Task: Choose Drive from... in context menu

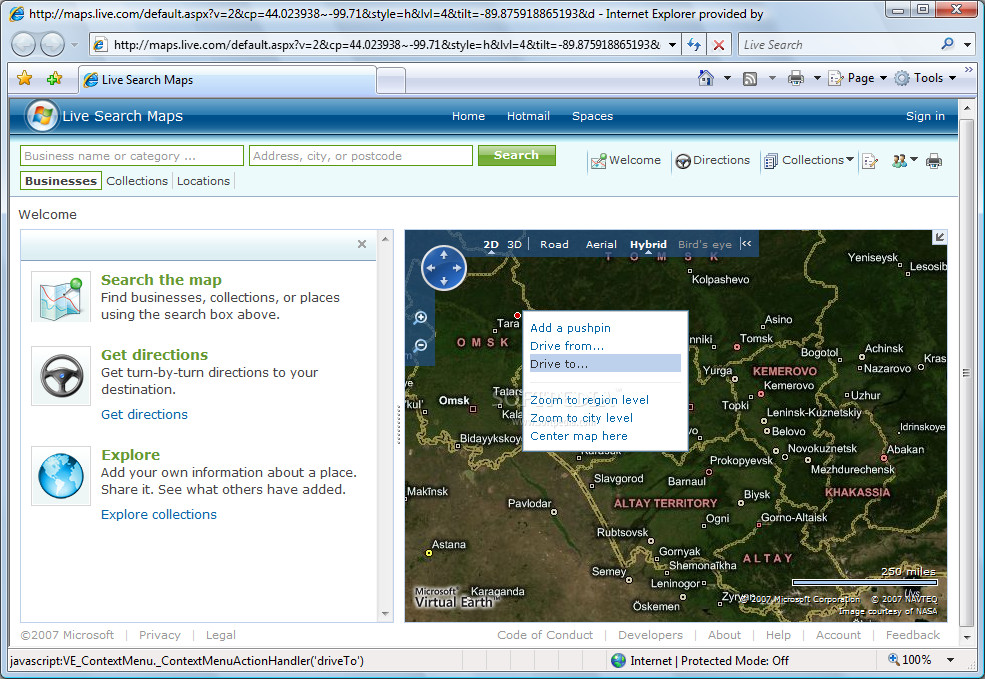Action: (x=567, y=346)
